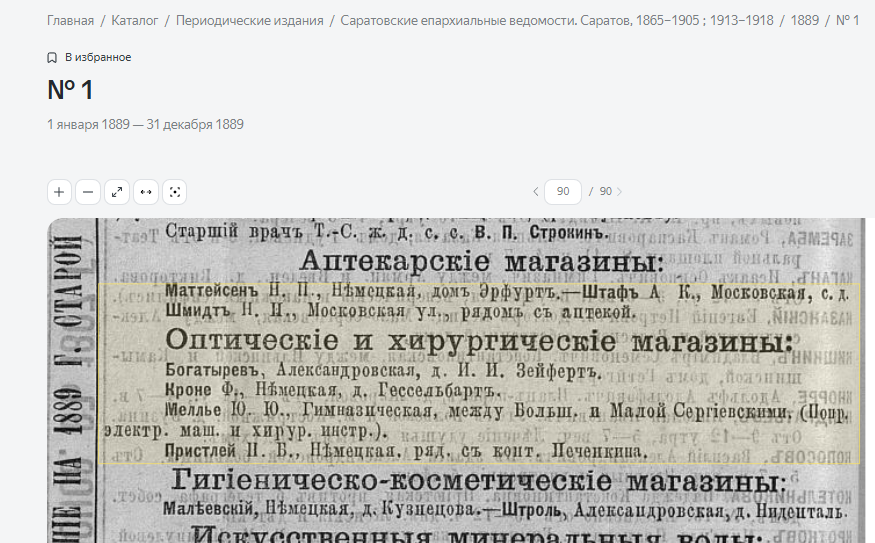Open fullscreen view with diagonal arrows icon

117,192
